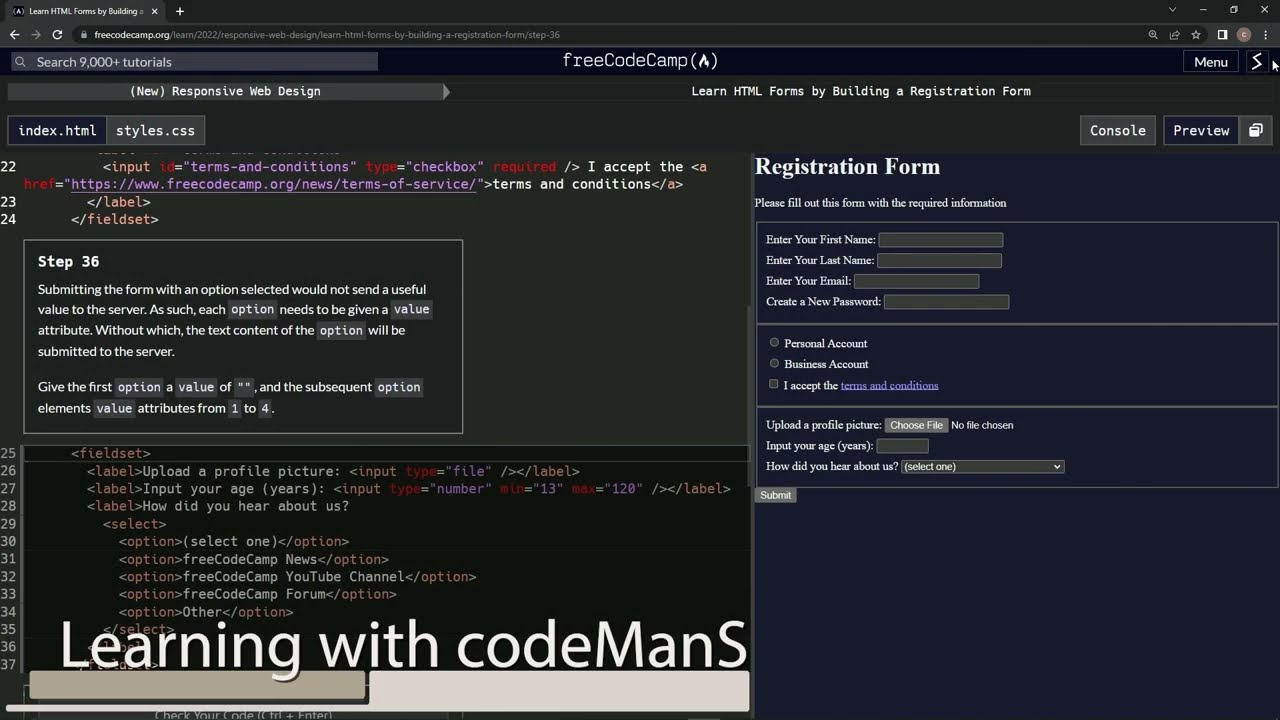Go back using the browser back arrow

pyautogui.click(x=14, y=34)
